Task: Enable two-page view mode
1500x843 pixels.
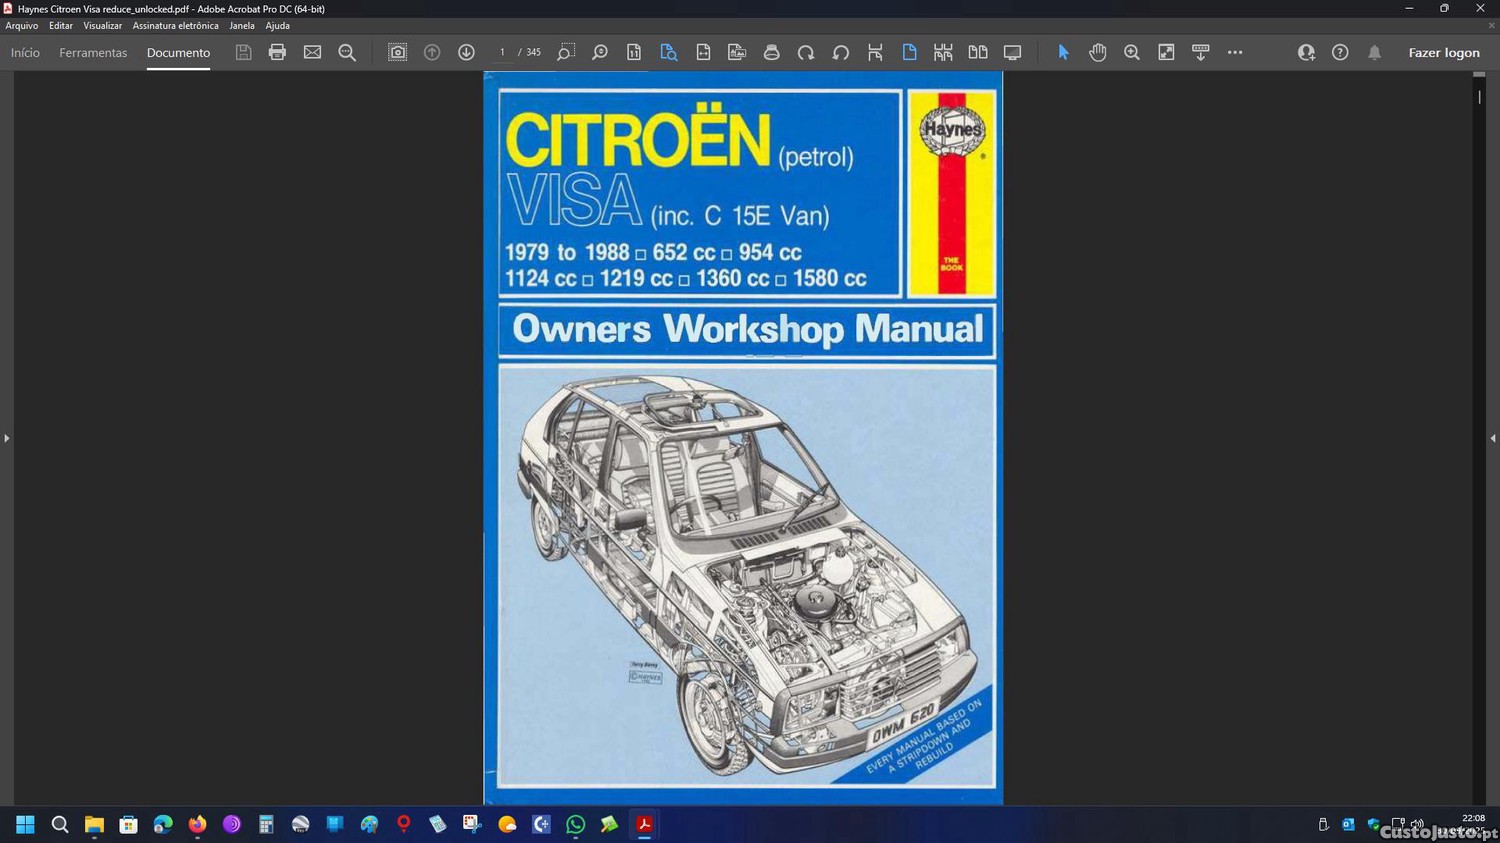Action: pyautogui.click(x=977, y=53)
